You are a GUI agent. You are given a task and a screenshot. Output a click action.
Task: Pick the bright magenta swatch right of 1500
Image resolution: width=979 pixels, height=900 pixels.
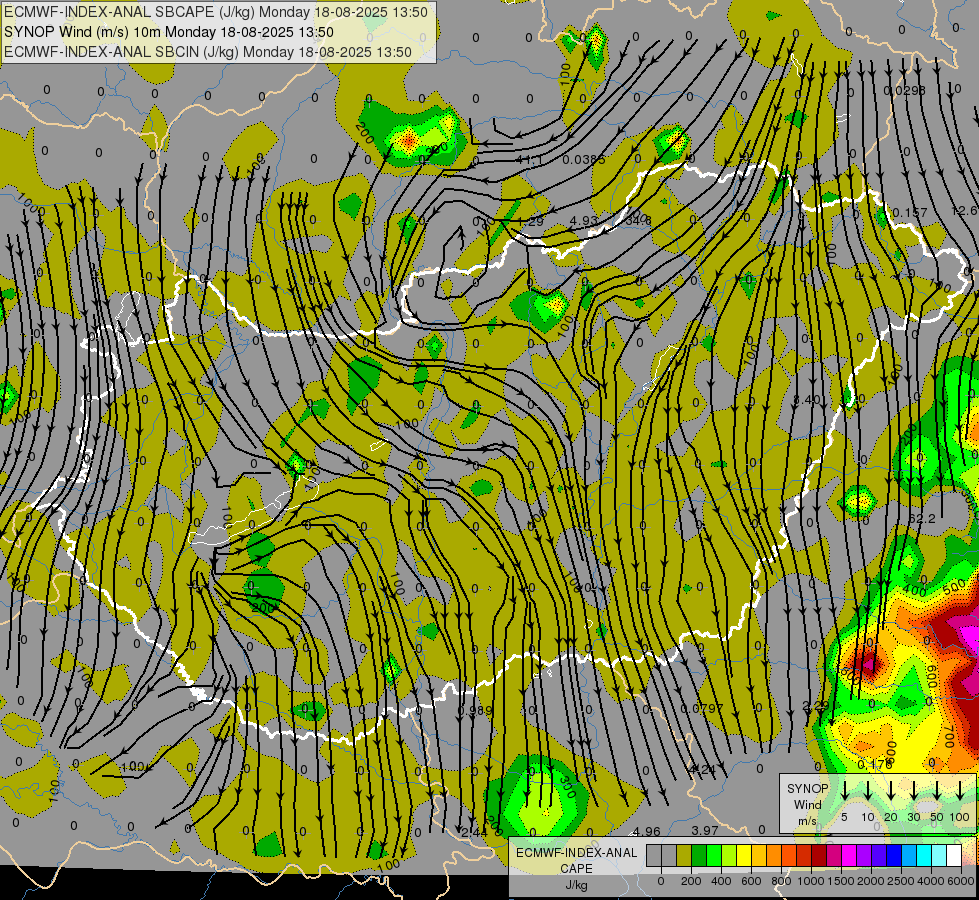point(850,855)
